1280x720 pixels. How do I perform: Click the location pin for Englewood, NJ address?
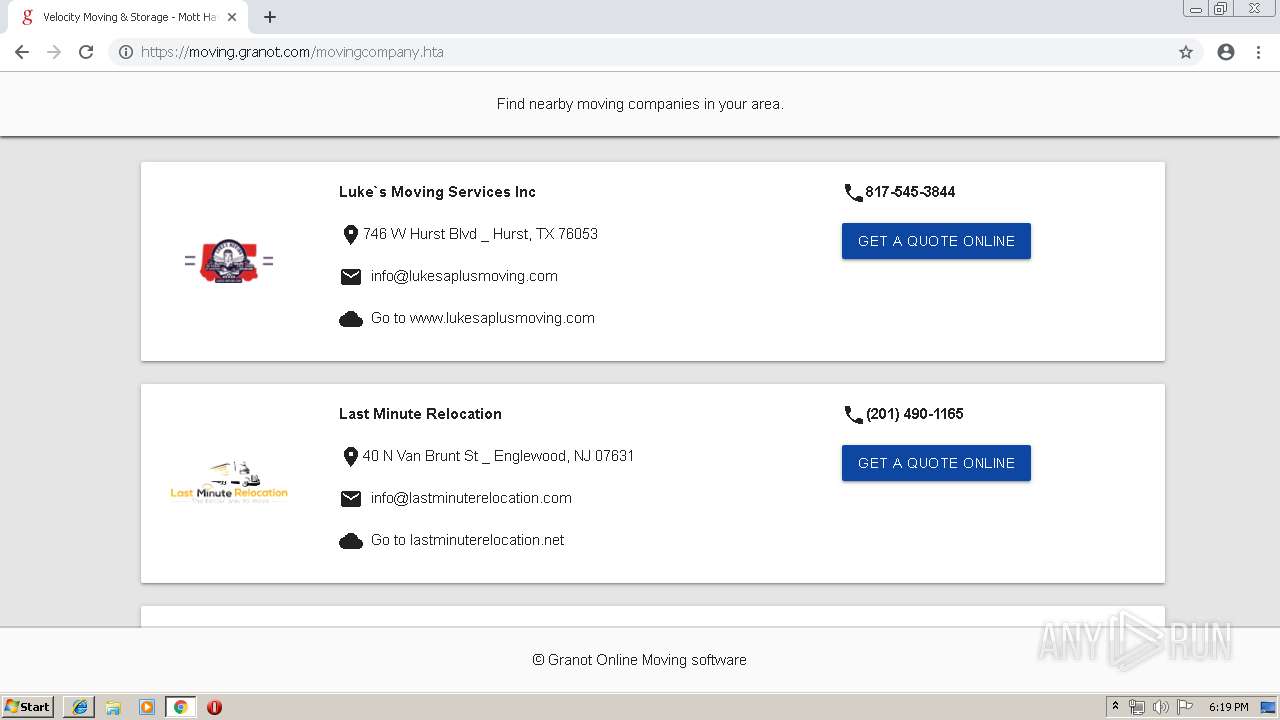350,457
